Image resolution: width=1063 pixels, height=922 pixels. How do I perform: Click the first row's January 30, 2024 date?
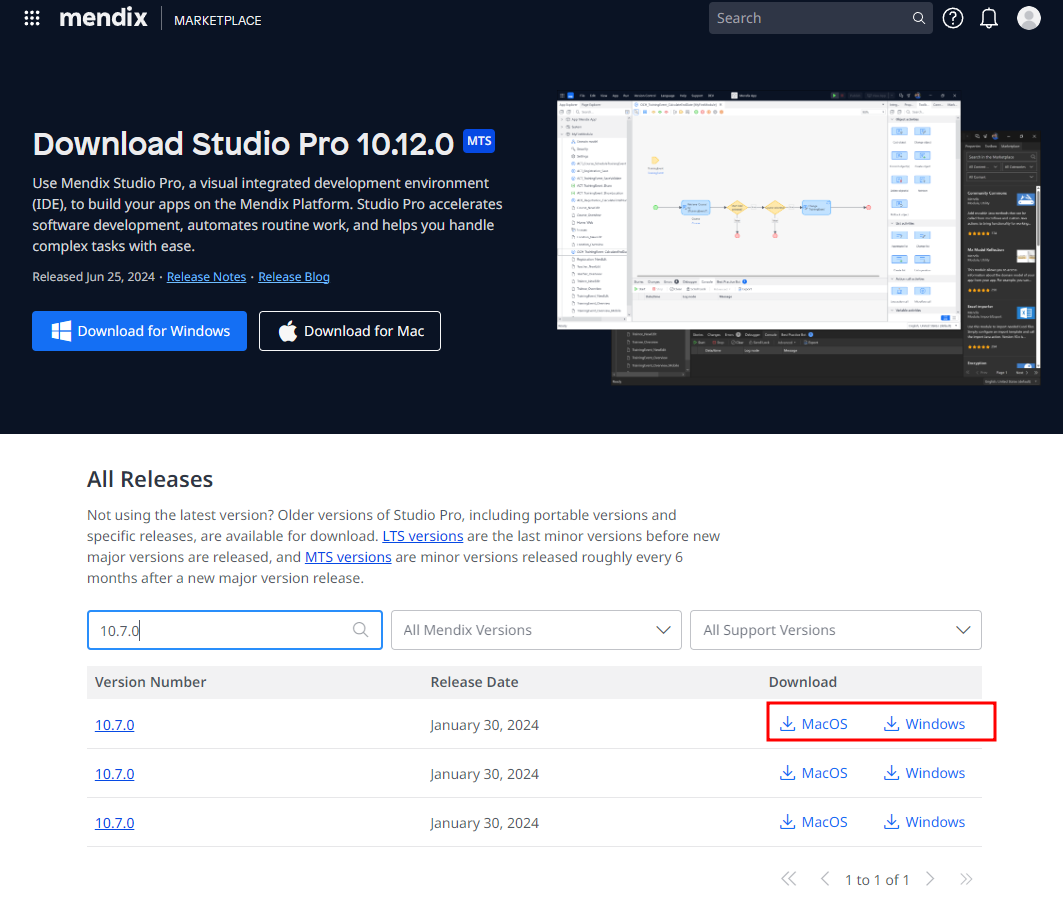(x=484, y=725)
